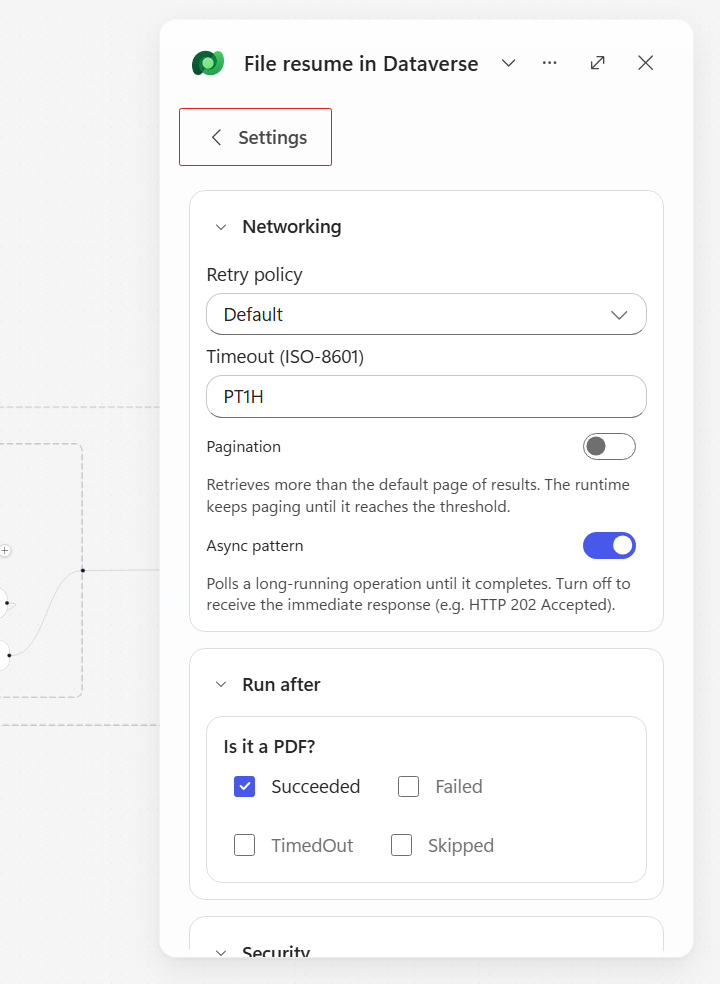Go back using the Settings back arrow
The width and height of the screenshot is (720, 984).
pyautogui.click(x=217, y=137)
